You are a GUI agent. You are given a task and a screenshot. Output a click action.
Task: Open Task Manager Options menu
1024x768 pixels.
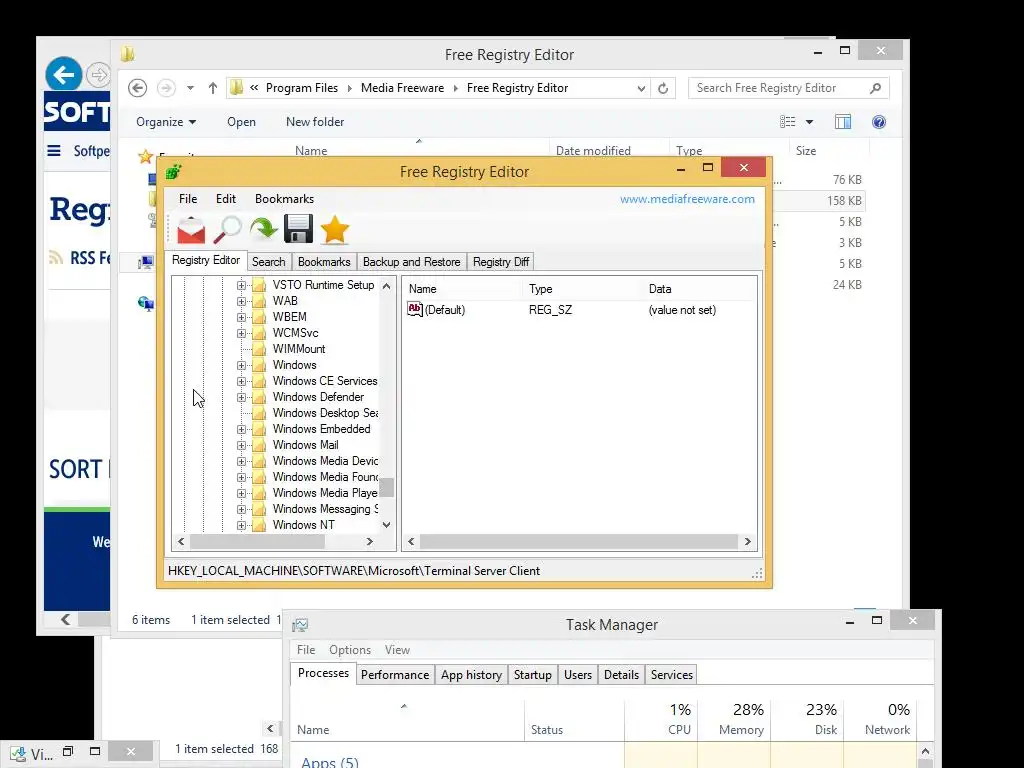[350, 650]
